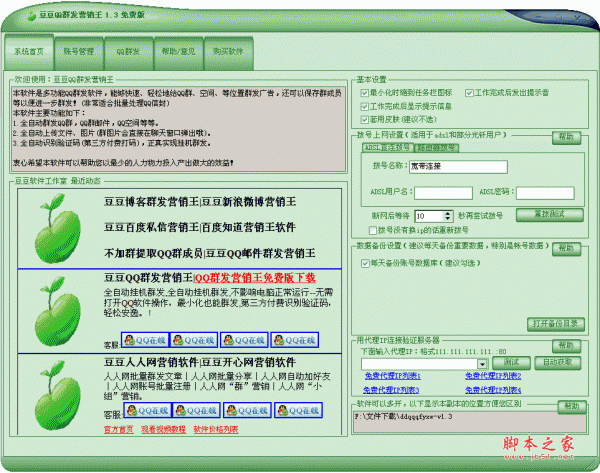Open the 系统首页 tab
This screenshot has width=600, height=473.
tap(29, 52)
